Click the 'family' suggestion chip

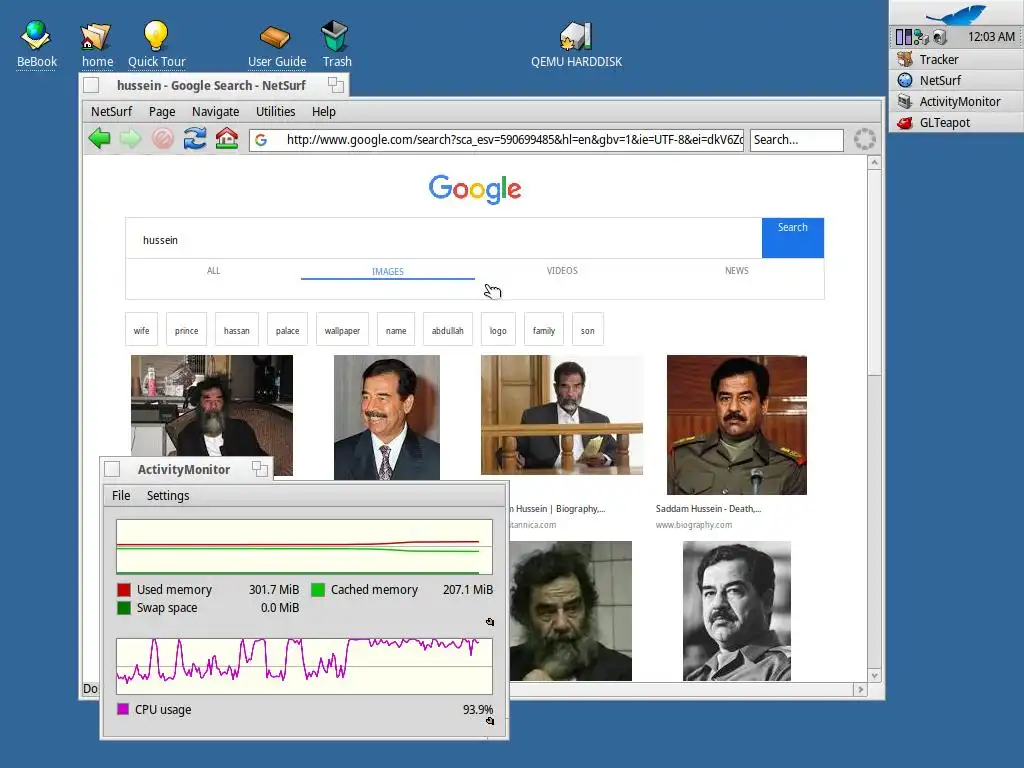tap(544, 328)
